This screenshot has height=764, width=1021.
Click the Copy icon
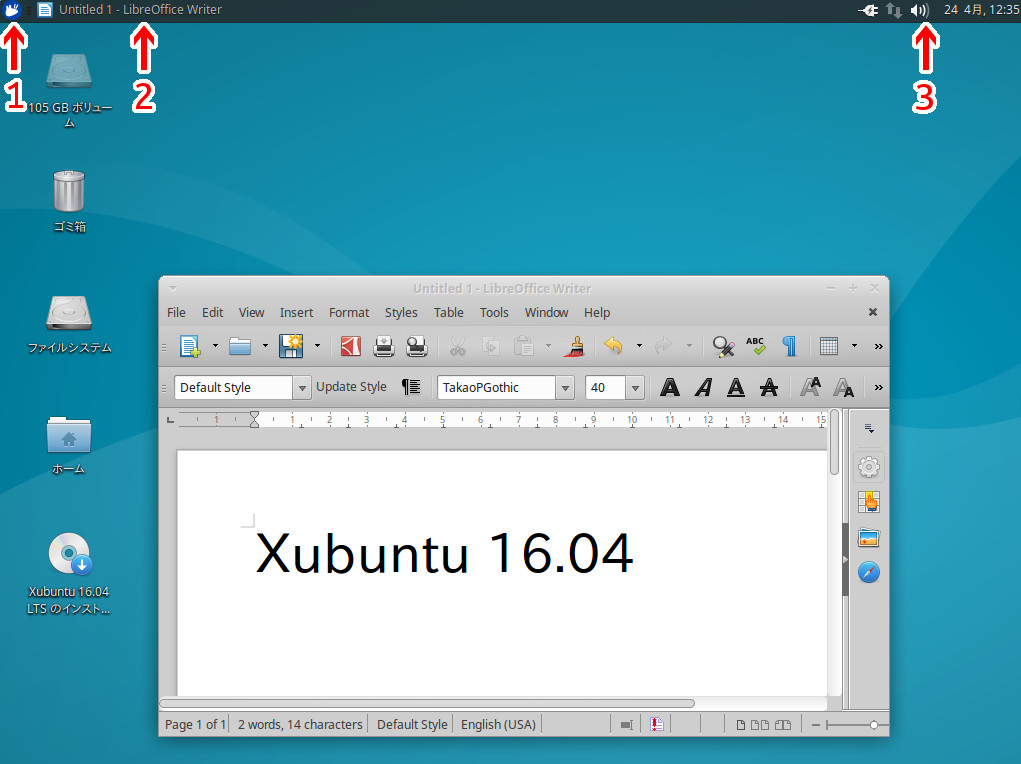(490, 346)
